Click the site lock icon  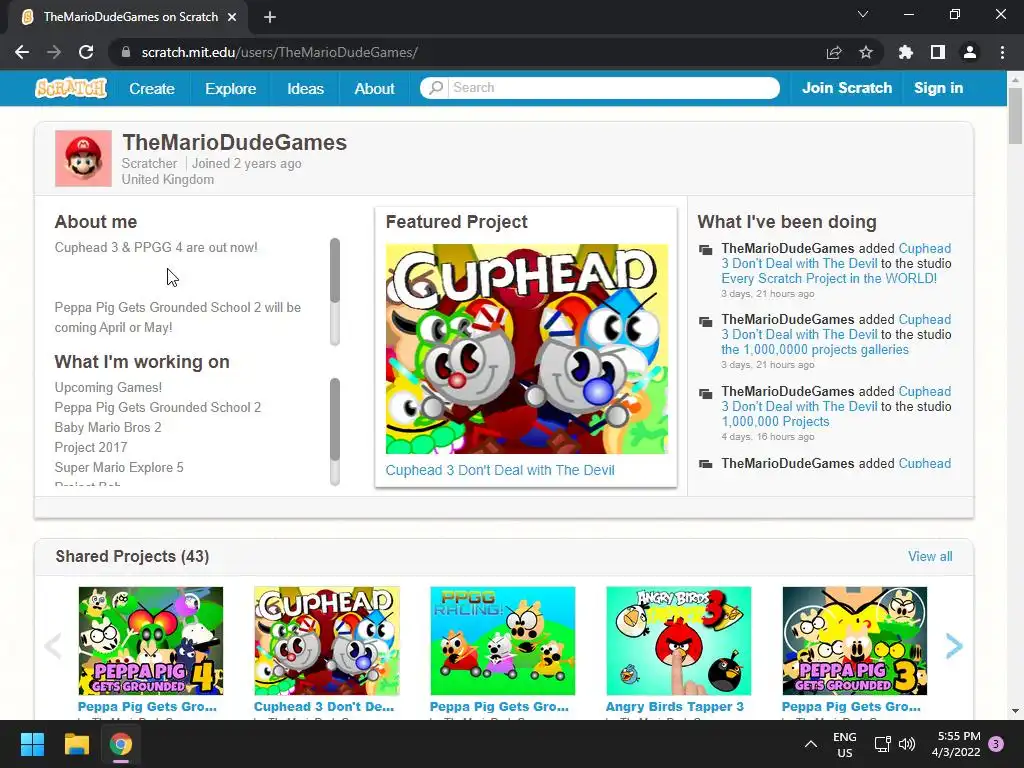(126, 52)
